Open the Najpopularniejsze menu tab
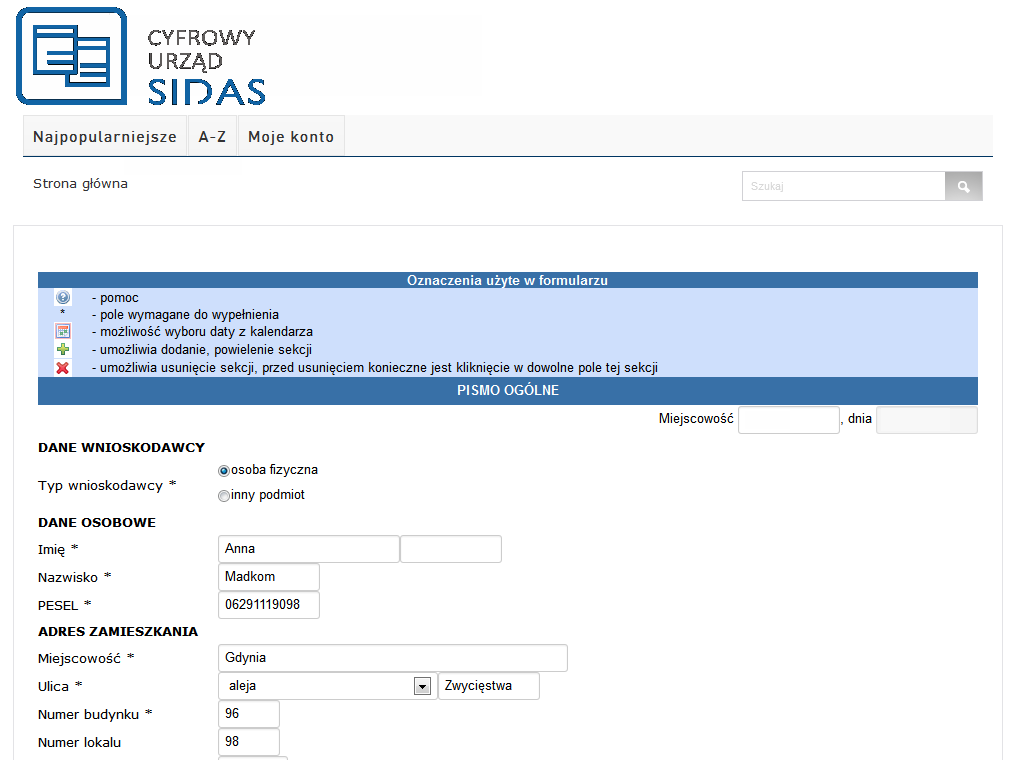 click(105, 137)
